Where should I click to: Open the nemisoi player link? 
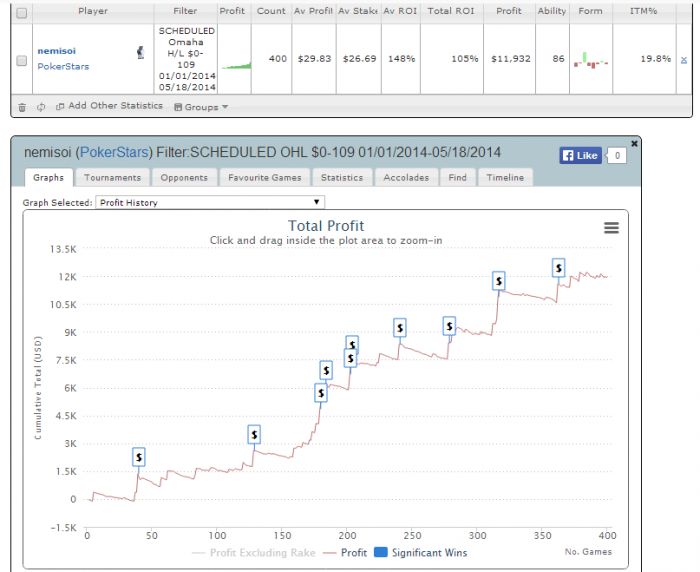[56, 51]
